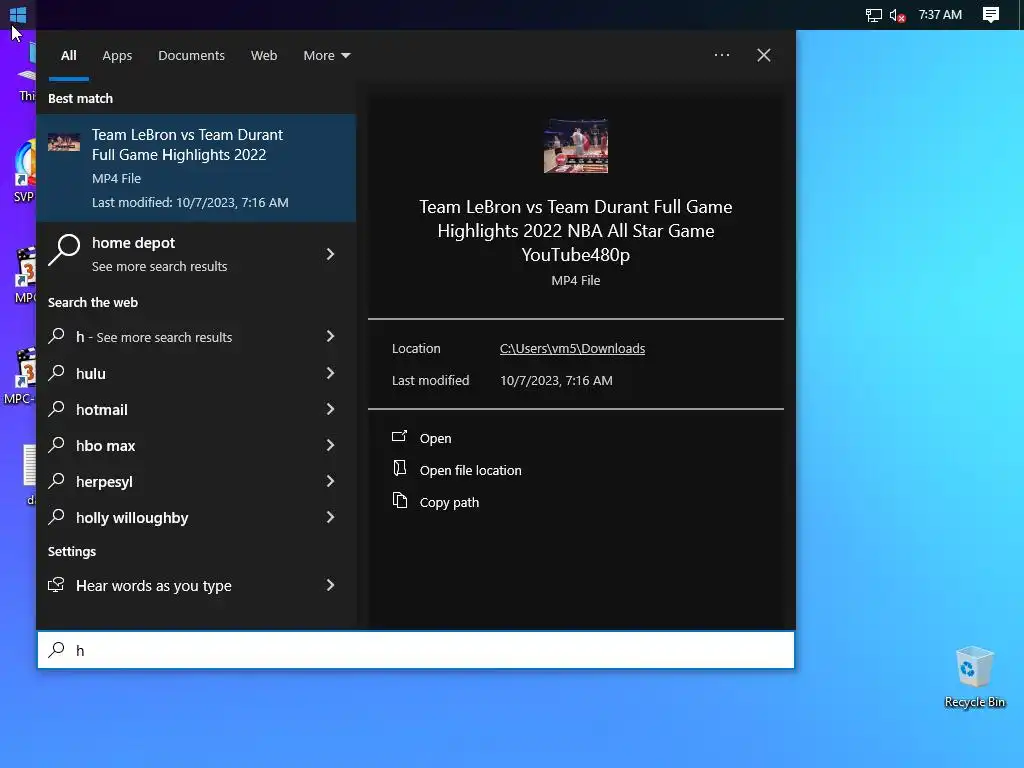Expand 'Hear words as you type' chevron
Screen dimensions: 1024x768
[x=330, y=584]
